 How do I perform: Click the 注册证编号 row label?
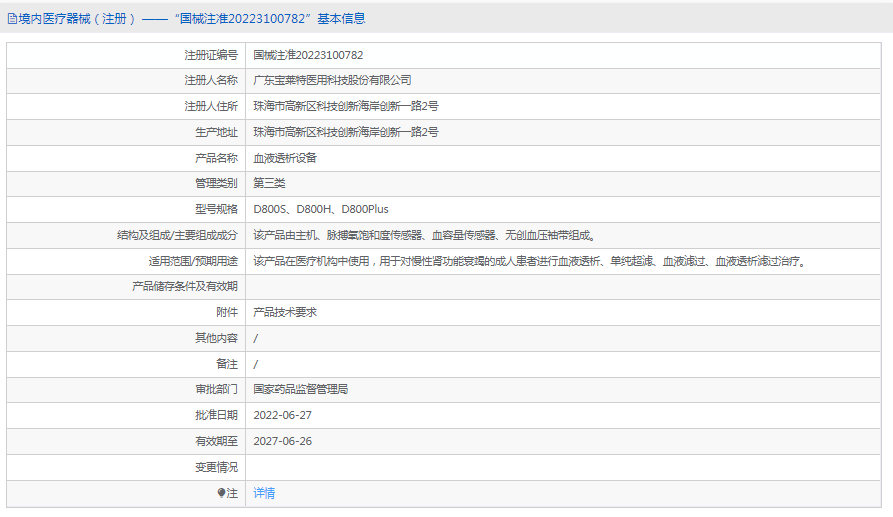click(x=211, y=55)
